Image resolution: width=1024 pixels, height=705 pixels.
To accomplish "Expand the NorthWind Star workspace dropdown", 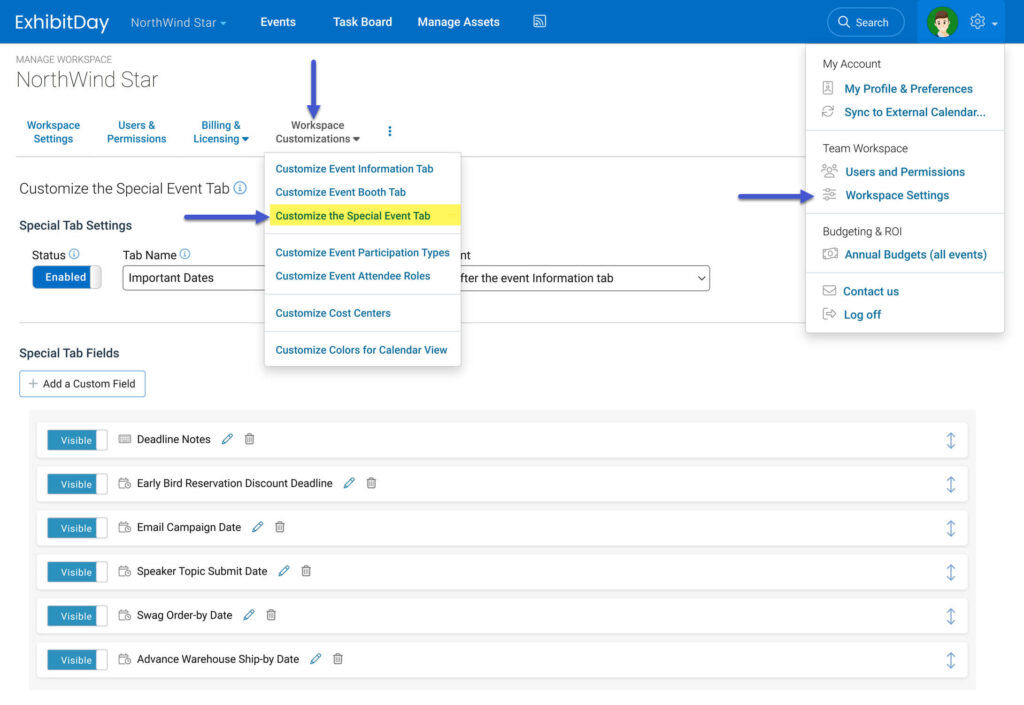I will (178, 22).
